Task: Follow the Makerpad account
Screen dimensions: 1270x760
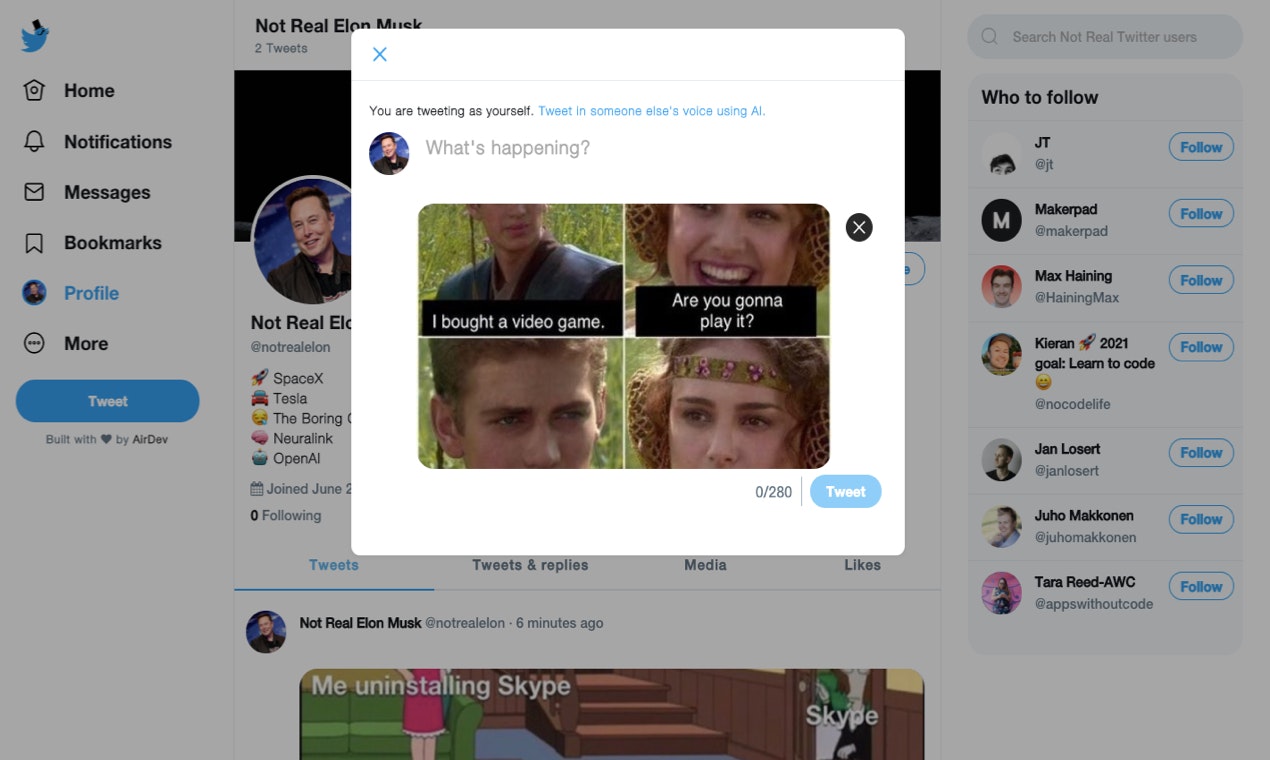Action: pyautogui.click(x=1200, y=213)
